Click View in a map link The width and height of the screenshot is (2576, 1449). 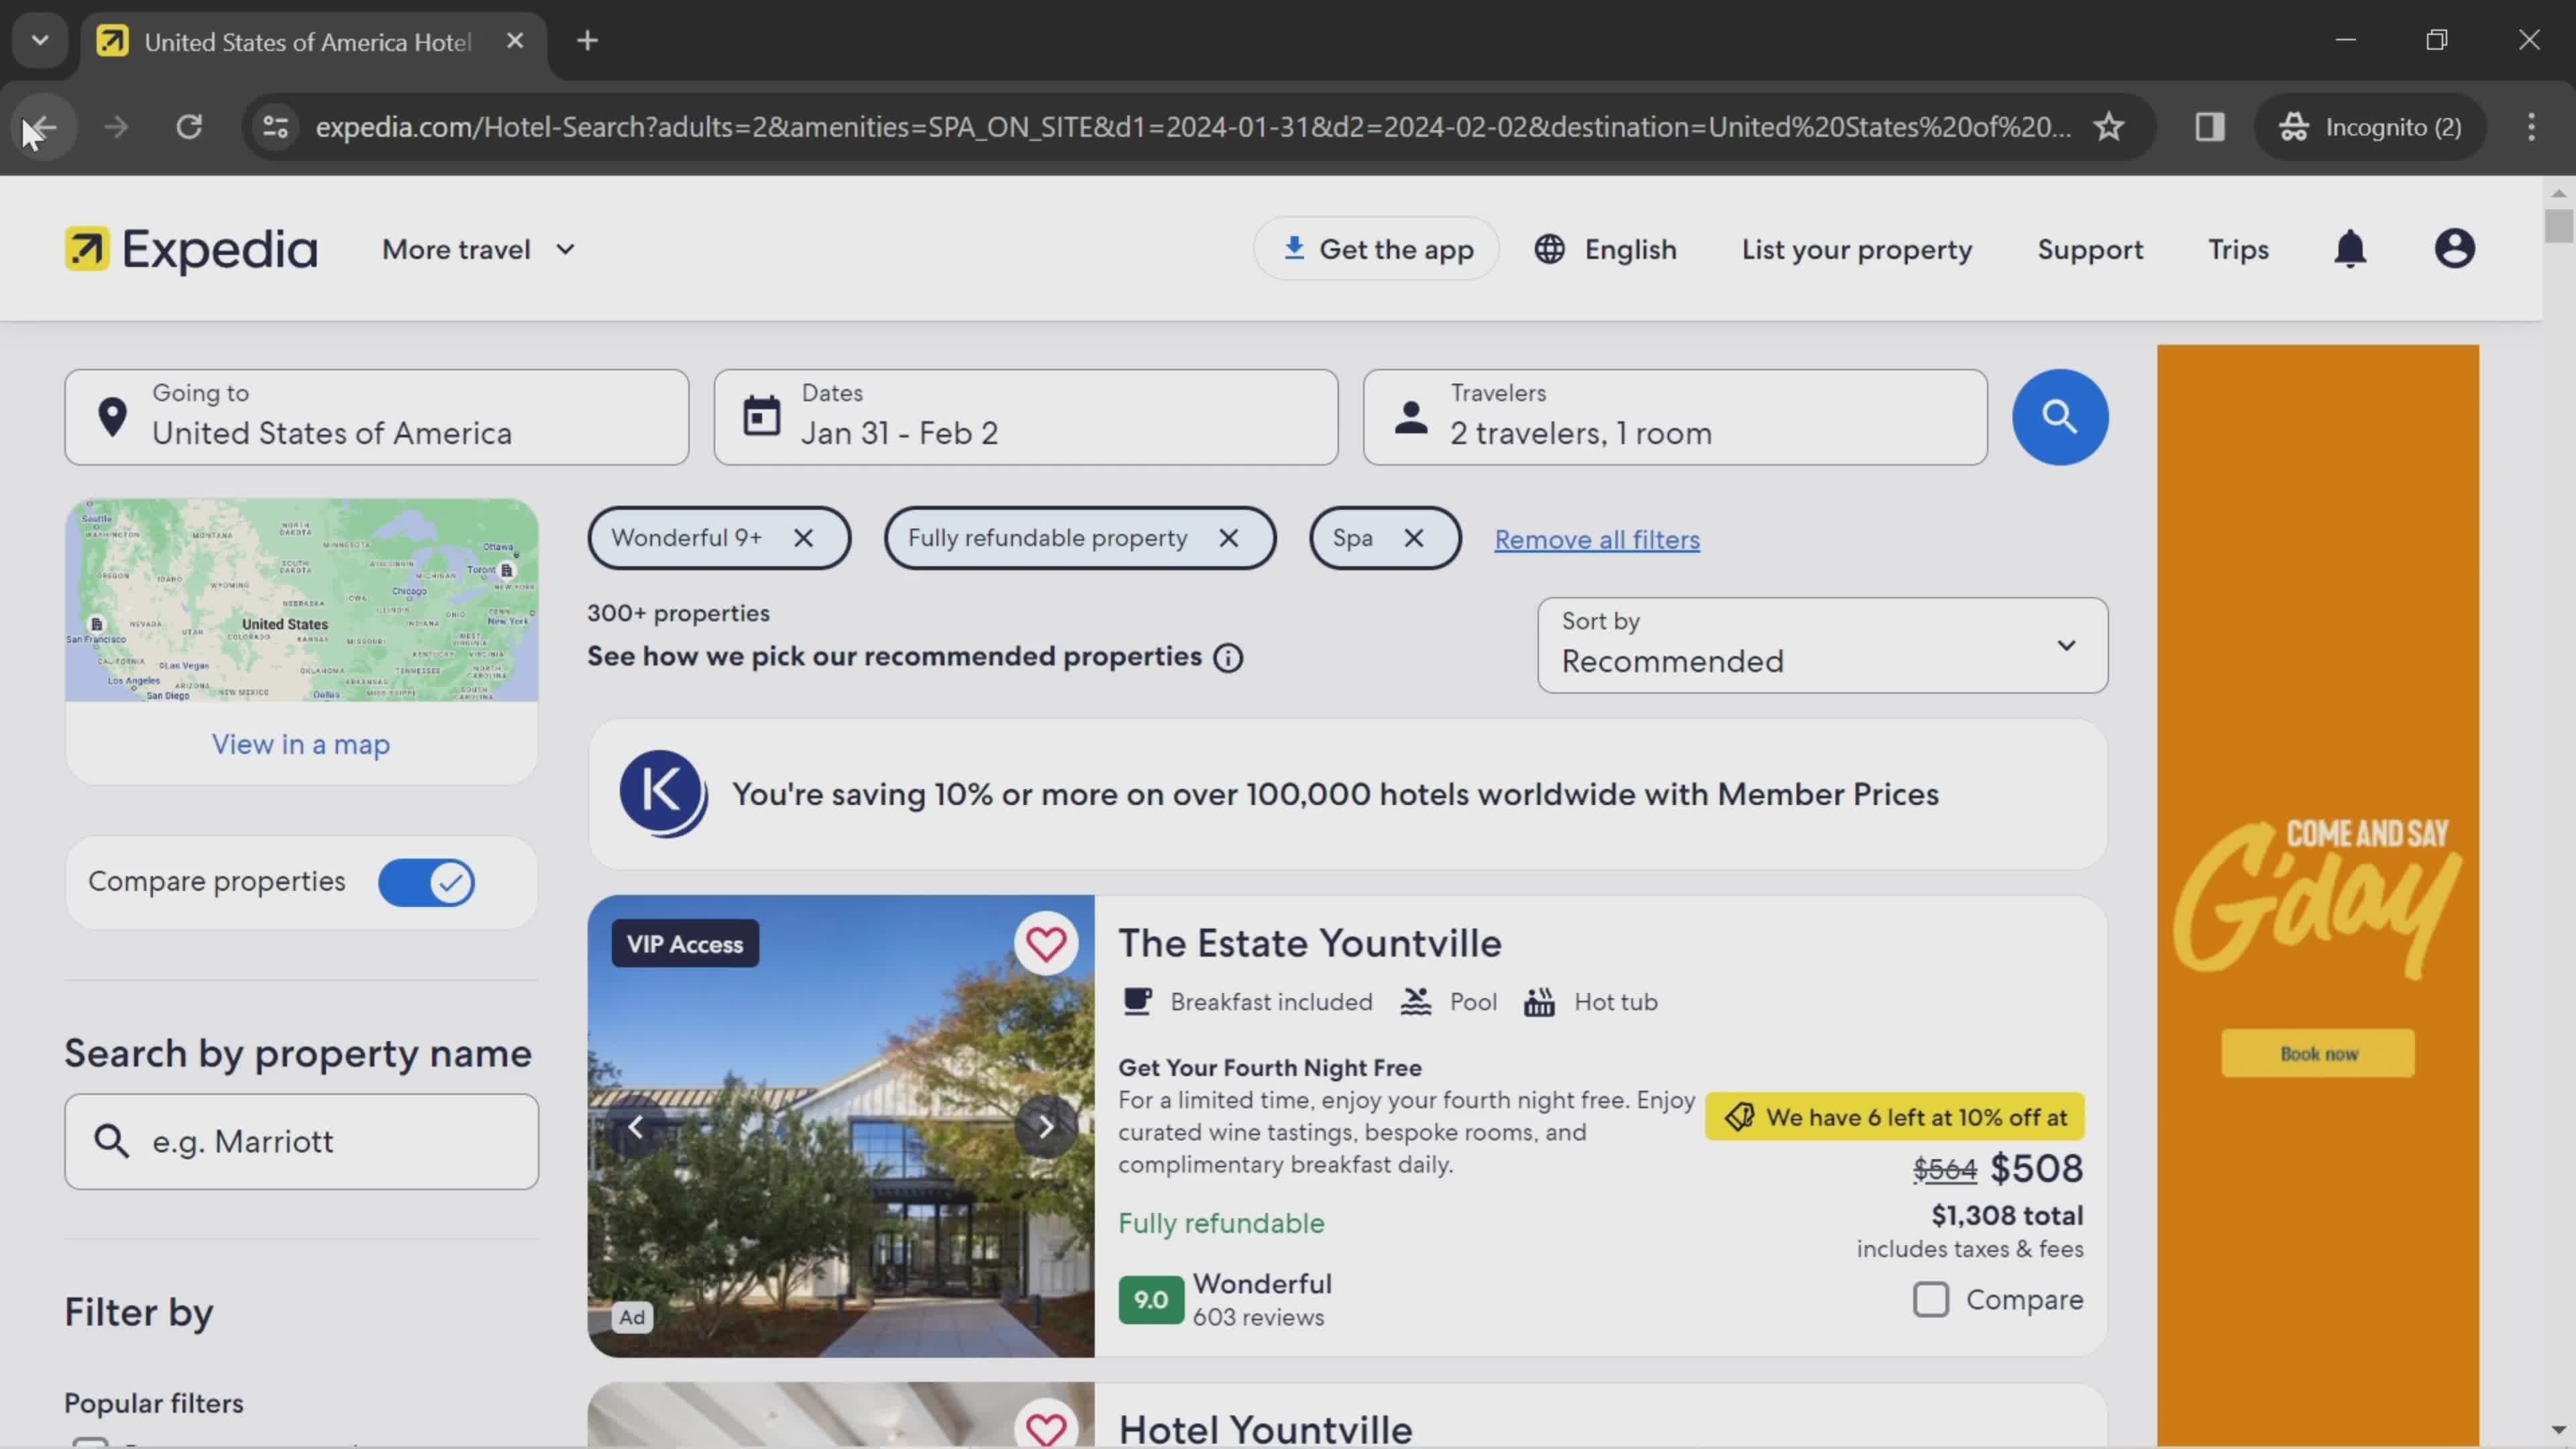point(301,744)
